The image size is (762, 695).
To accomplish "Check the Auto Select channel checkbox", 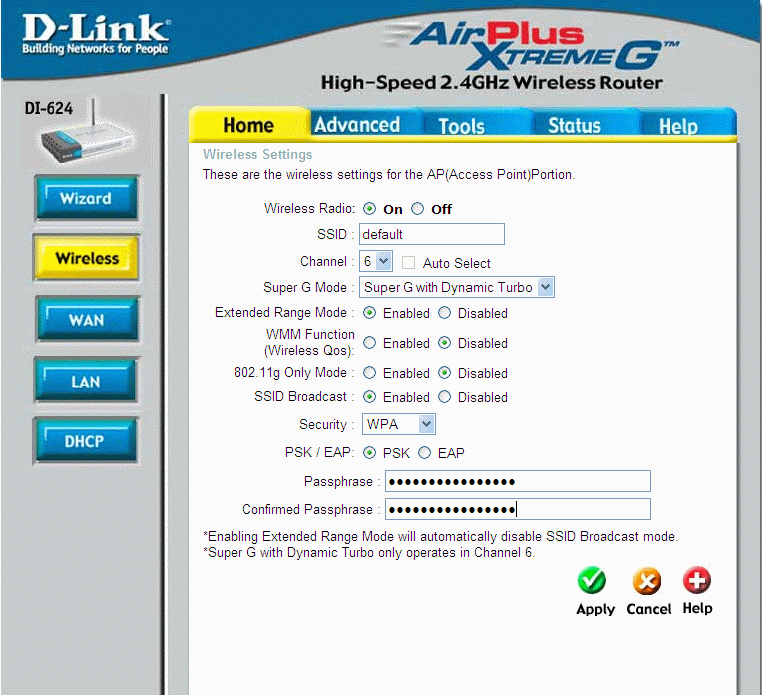I will (x=409, y=263).
